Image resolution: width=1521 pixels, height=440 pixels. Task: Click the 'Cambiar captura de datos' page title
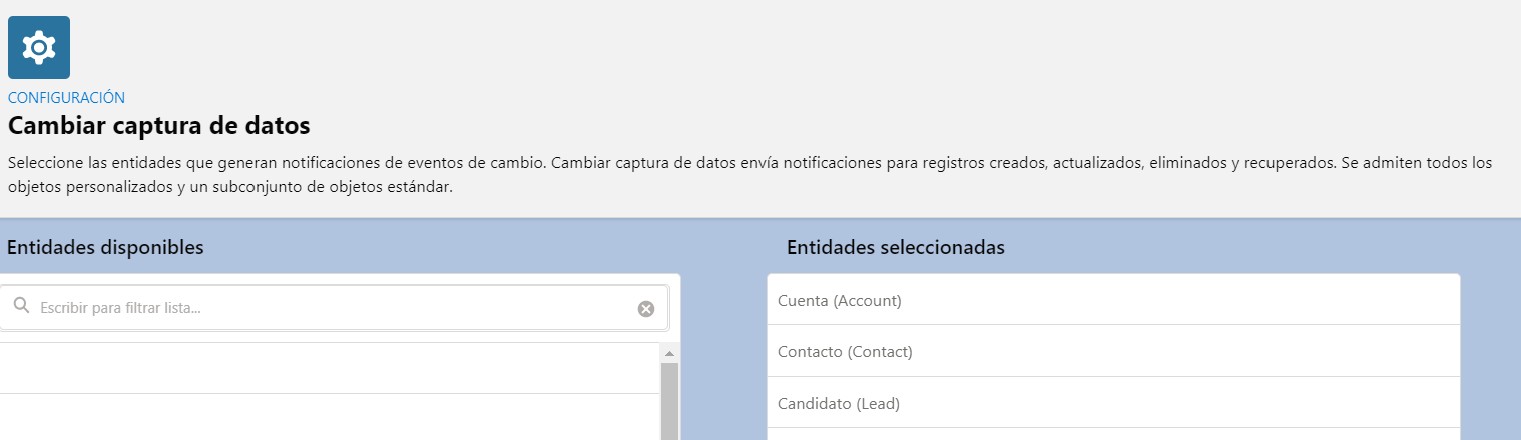(159, 126)
